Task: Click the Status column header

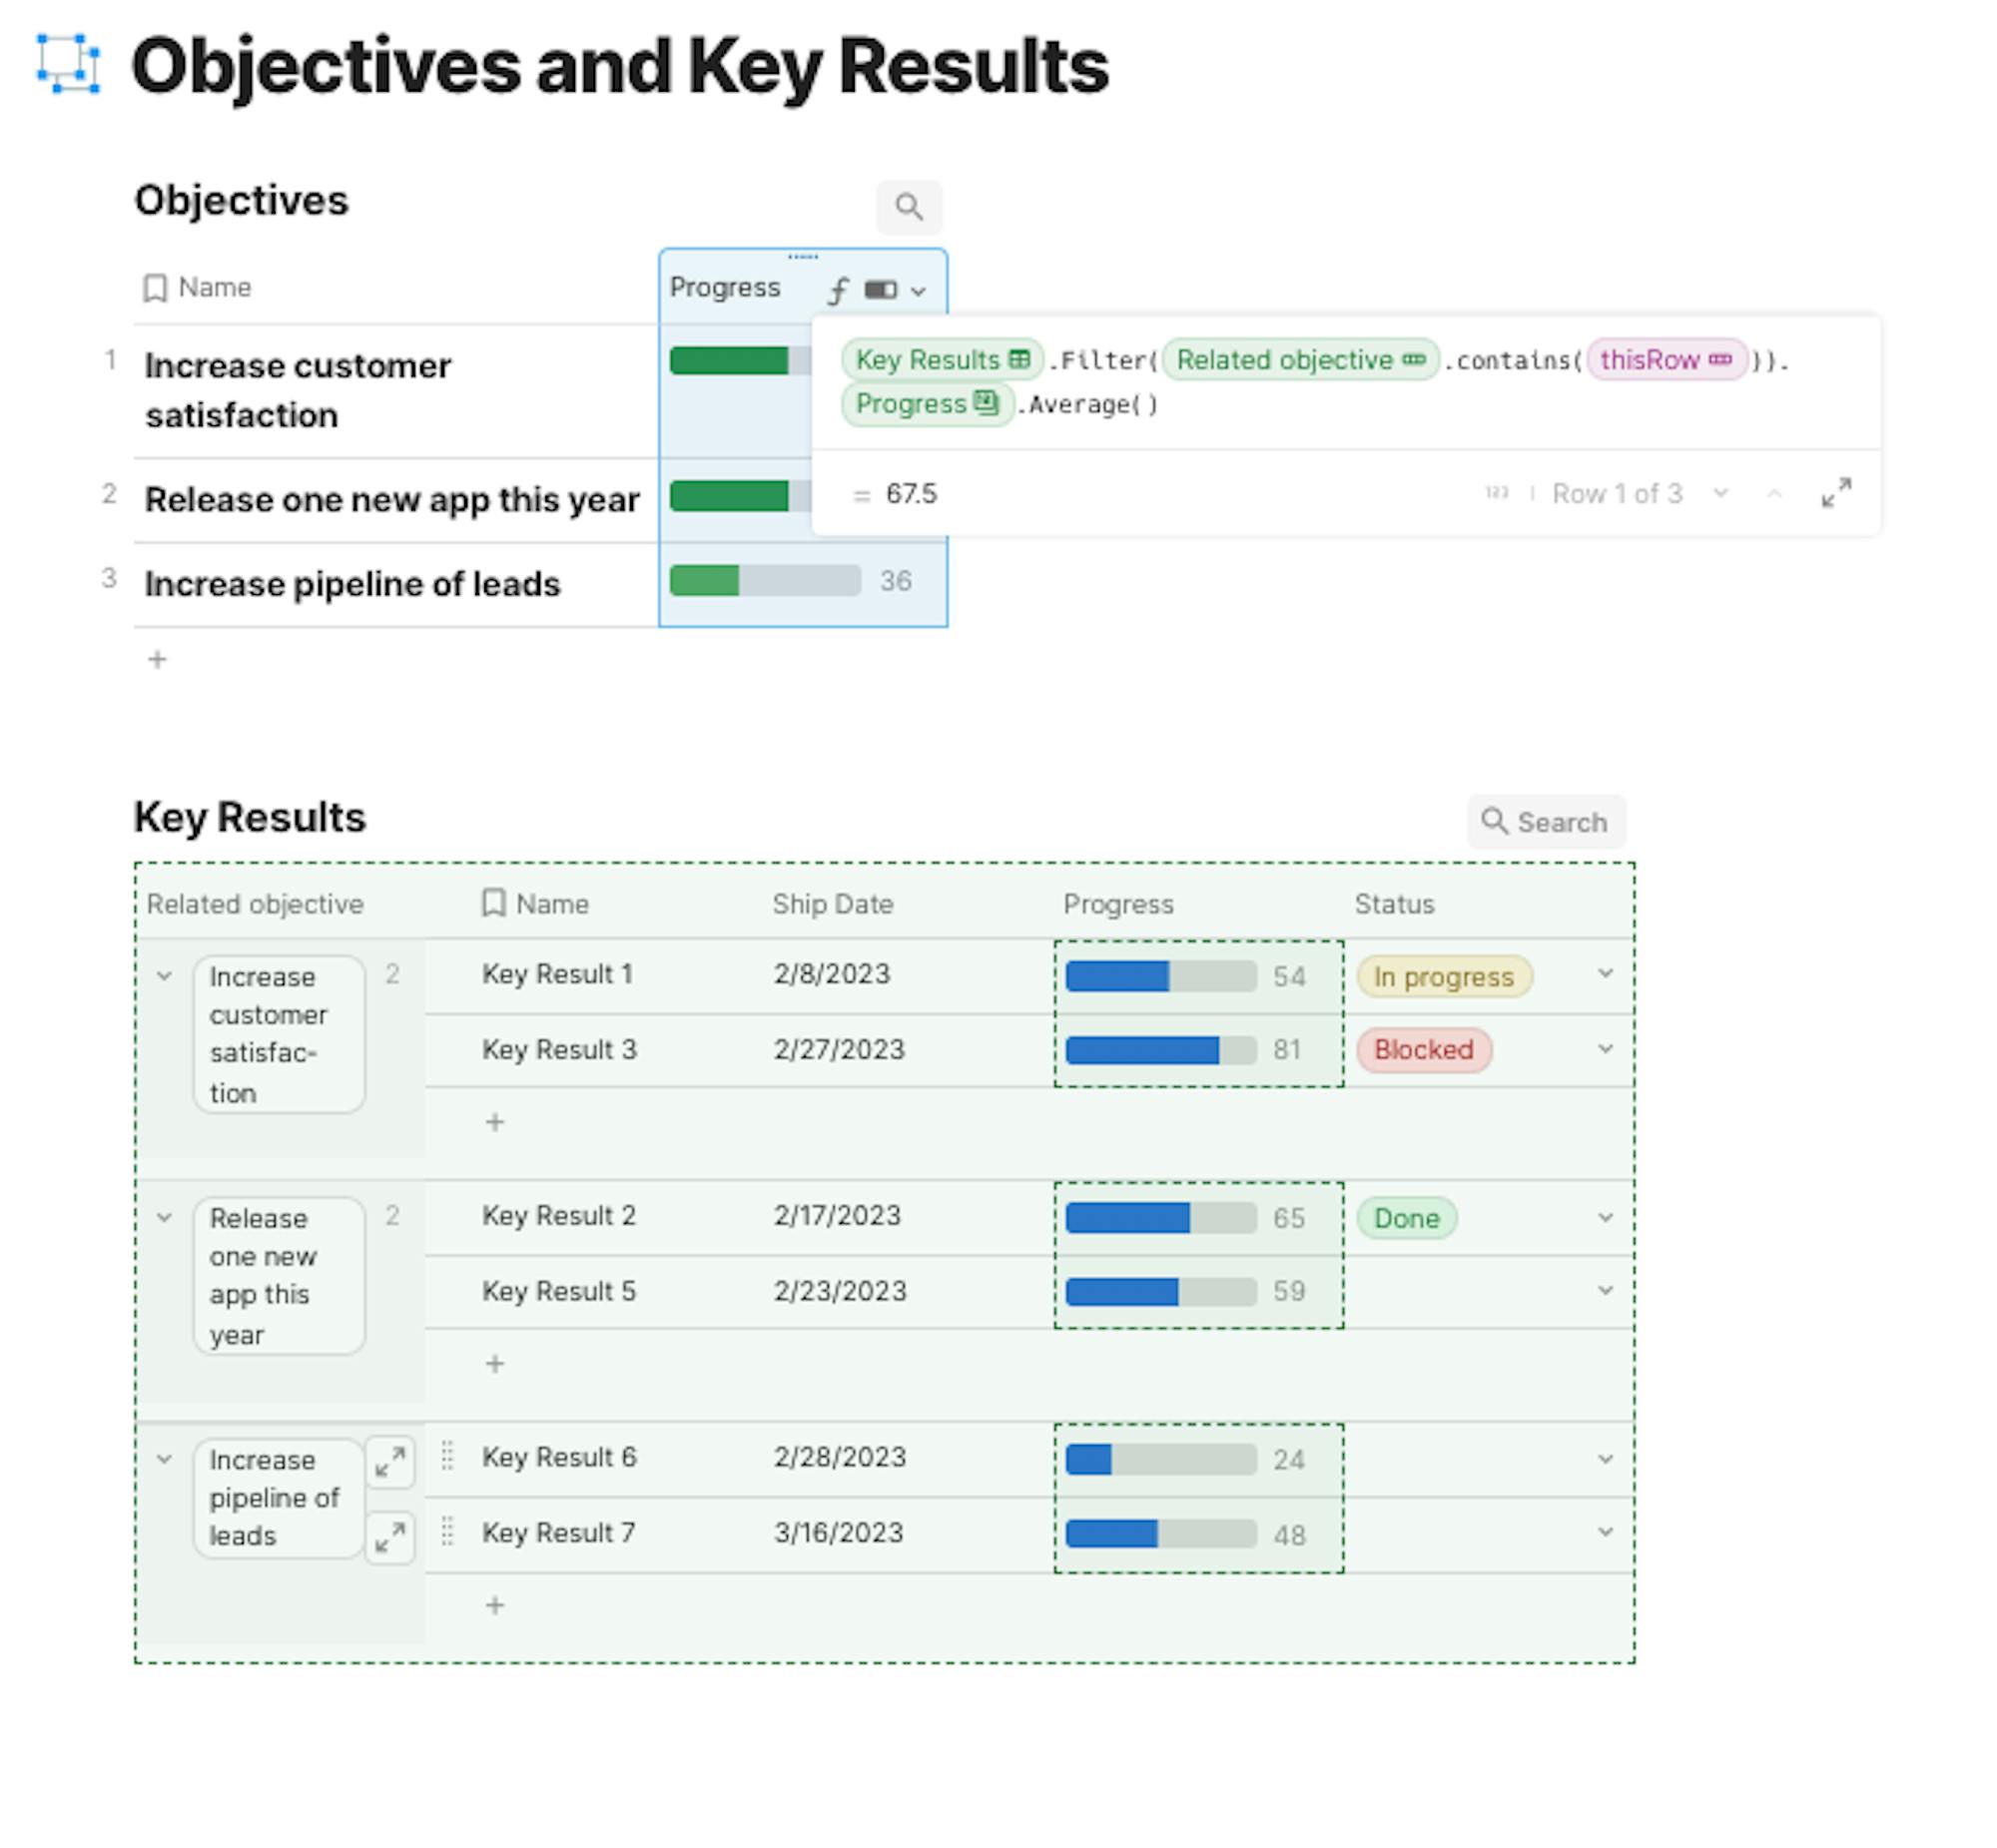Action: [1394, 904]
